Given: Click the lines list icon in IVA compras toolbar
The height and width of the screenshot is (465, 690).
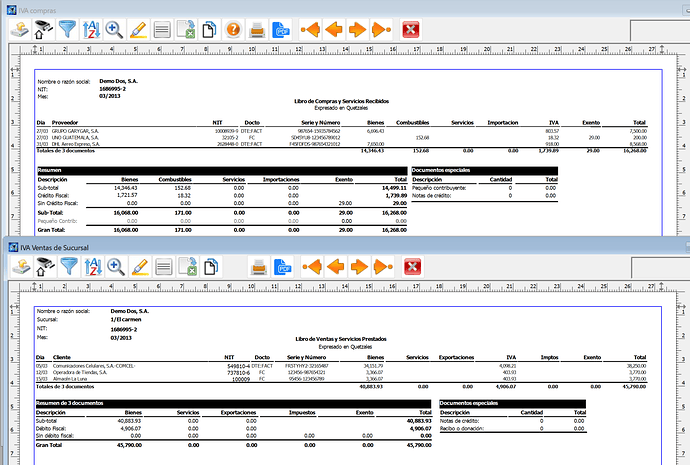Looking at the screenshot, I should point(162,30).
